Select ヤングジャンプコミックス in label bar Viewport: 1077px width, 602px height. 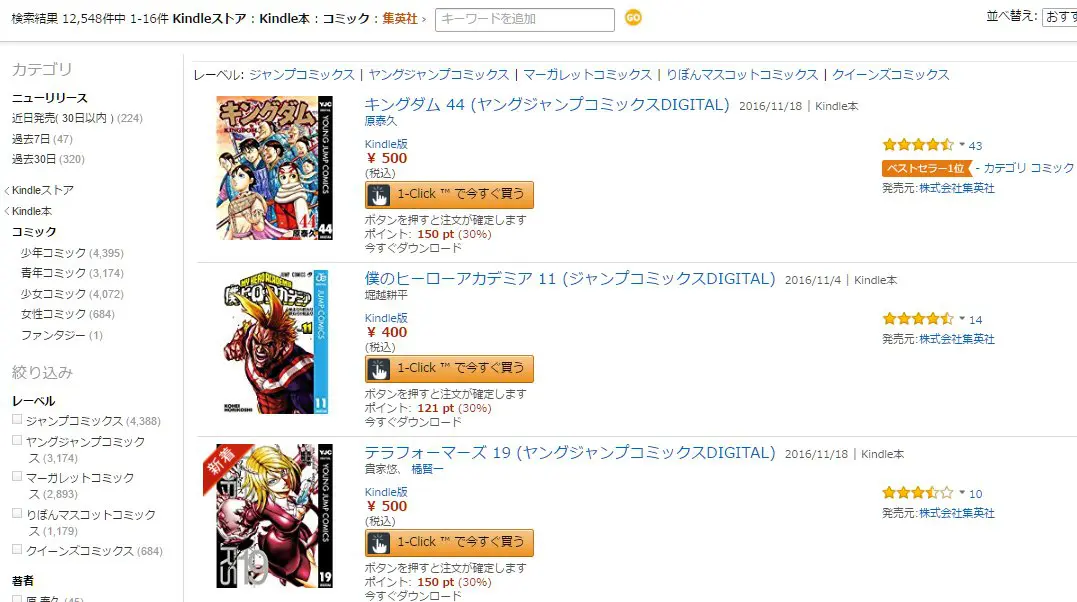pos(438,74)
